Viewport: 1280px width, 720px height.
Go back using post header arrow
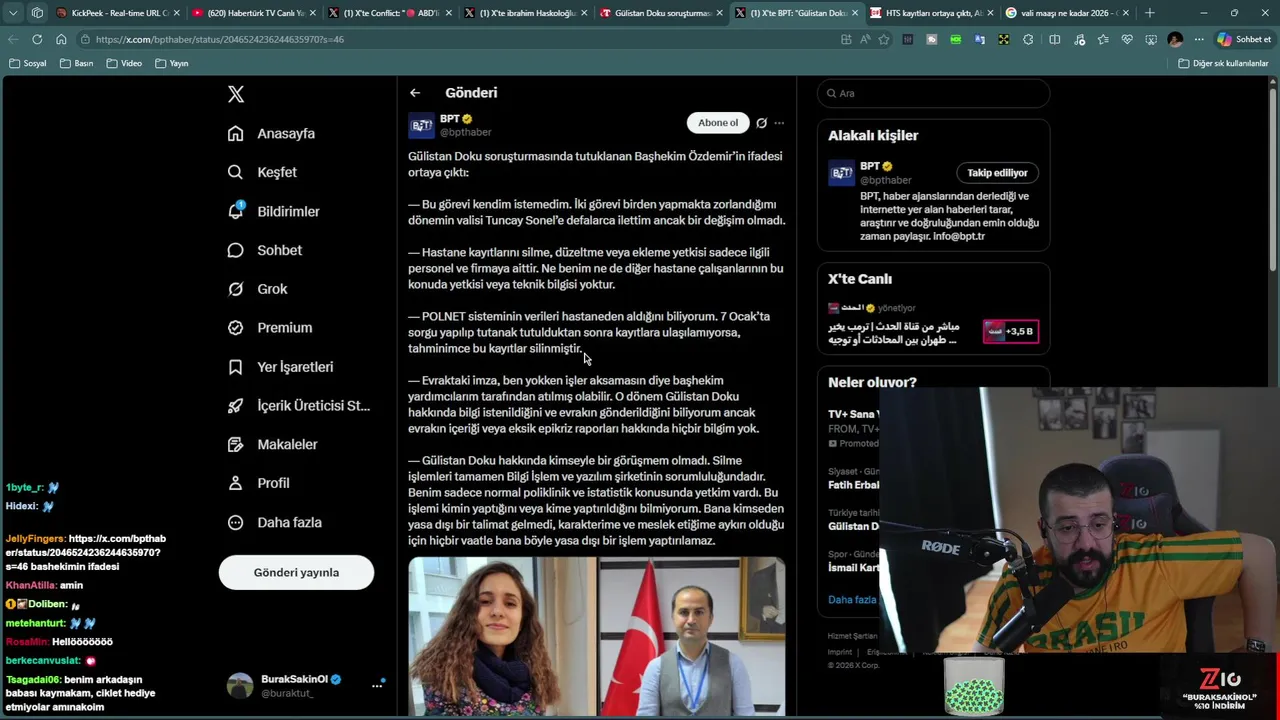point(415,93)
